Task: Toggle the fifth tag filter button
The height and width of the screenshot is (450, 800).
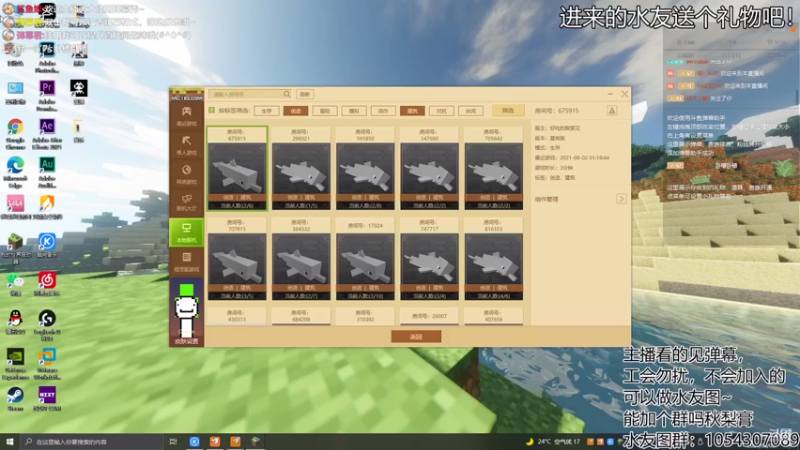Action: [x=383, y=111]
